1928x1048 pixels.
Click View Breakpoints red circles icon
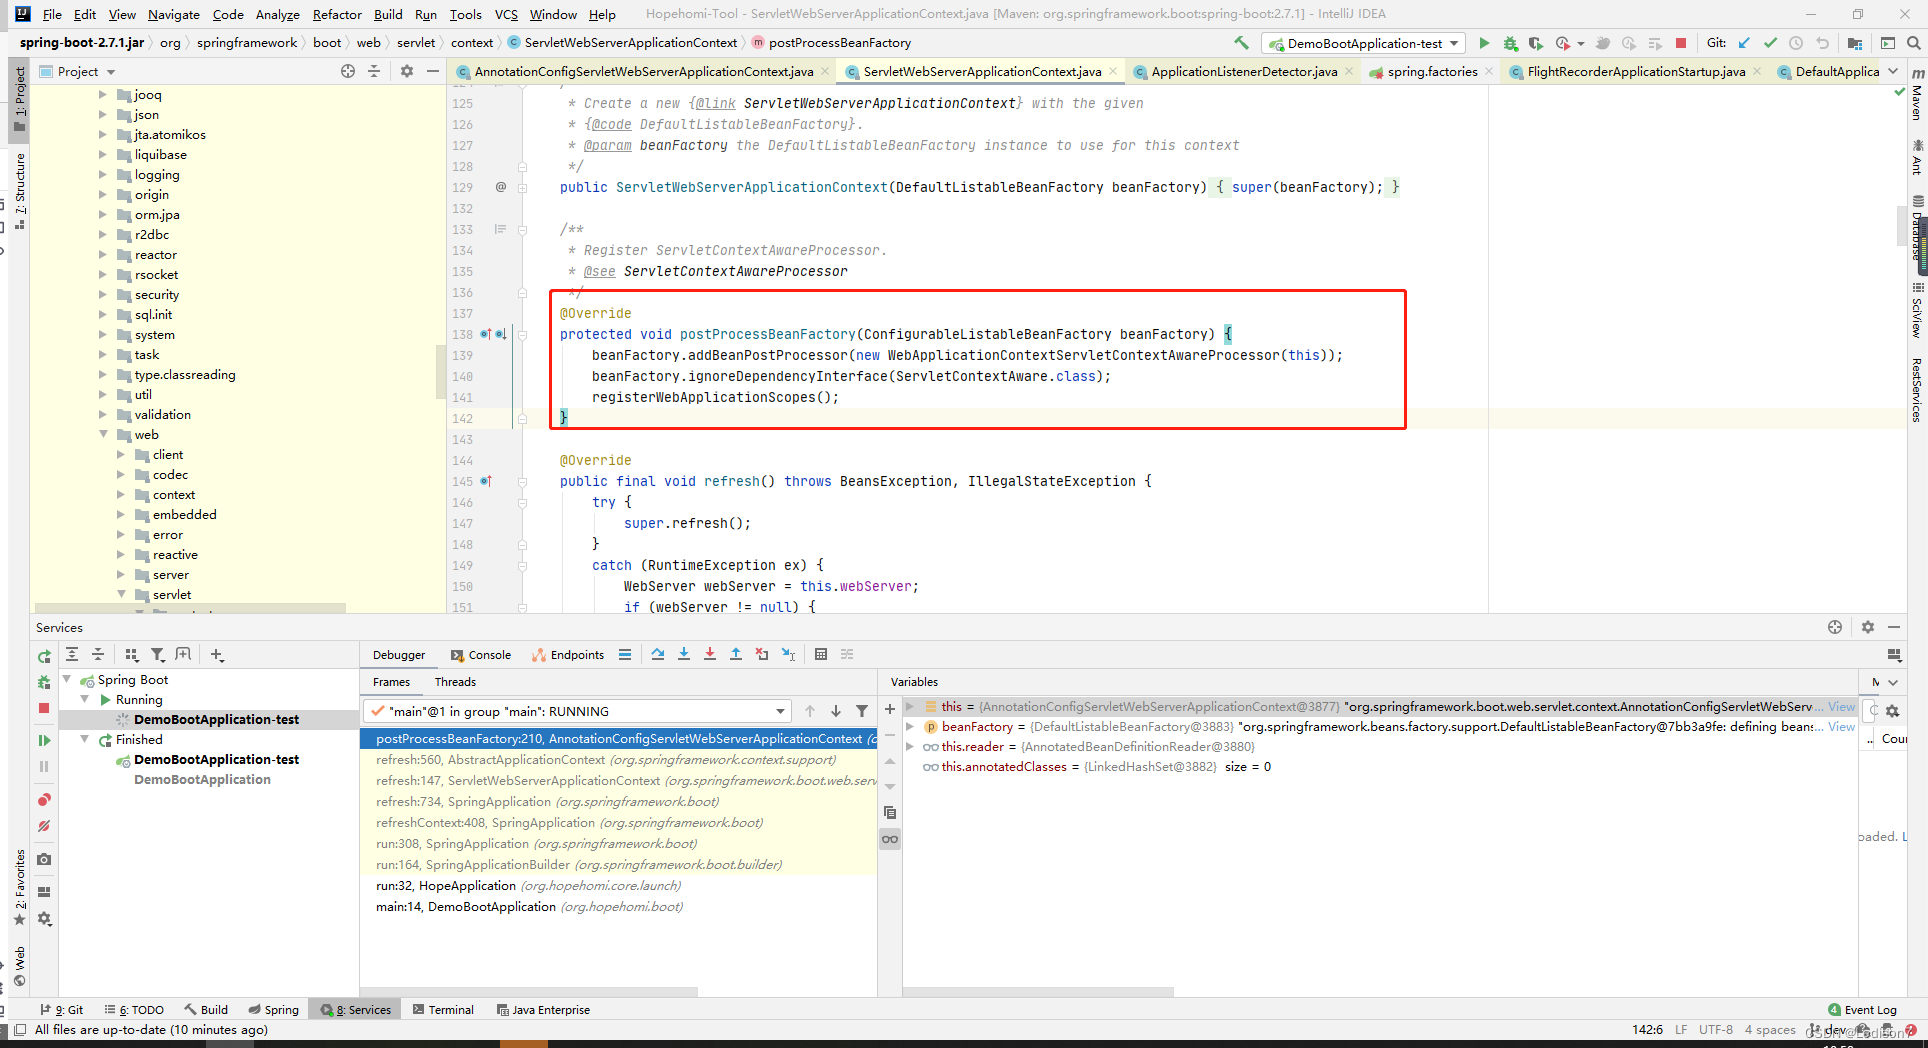pyautogui.click(x=44, y=800)
